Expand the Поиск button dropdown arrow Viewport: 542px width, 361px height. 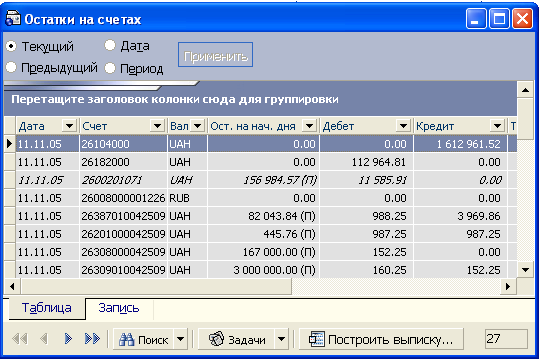point(180,339)
